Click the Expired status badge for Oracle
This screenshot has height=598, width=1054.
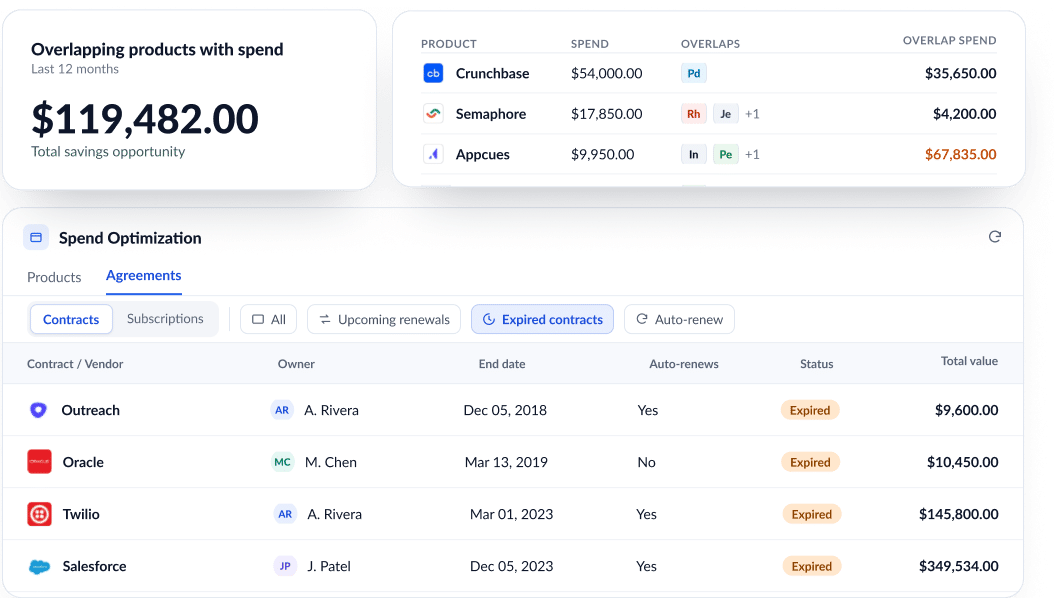[x=810, y=462]
